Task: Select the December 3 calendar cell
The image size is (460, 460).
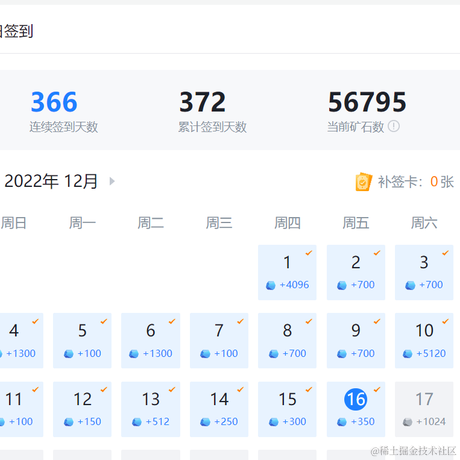Action: click(x=424, y=272)
